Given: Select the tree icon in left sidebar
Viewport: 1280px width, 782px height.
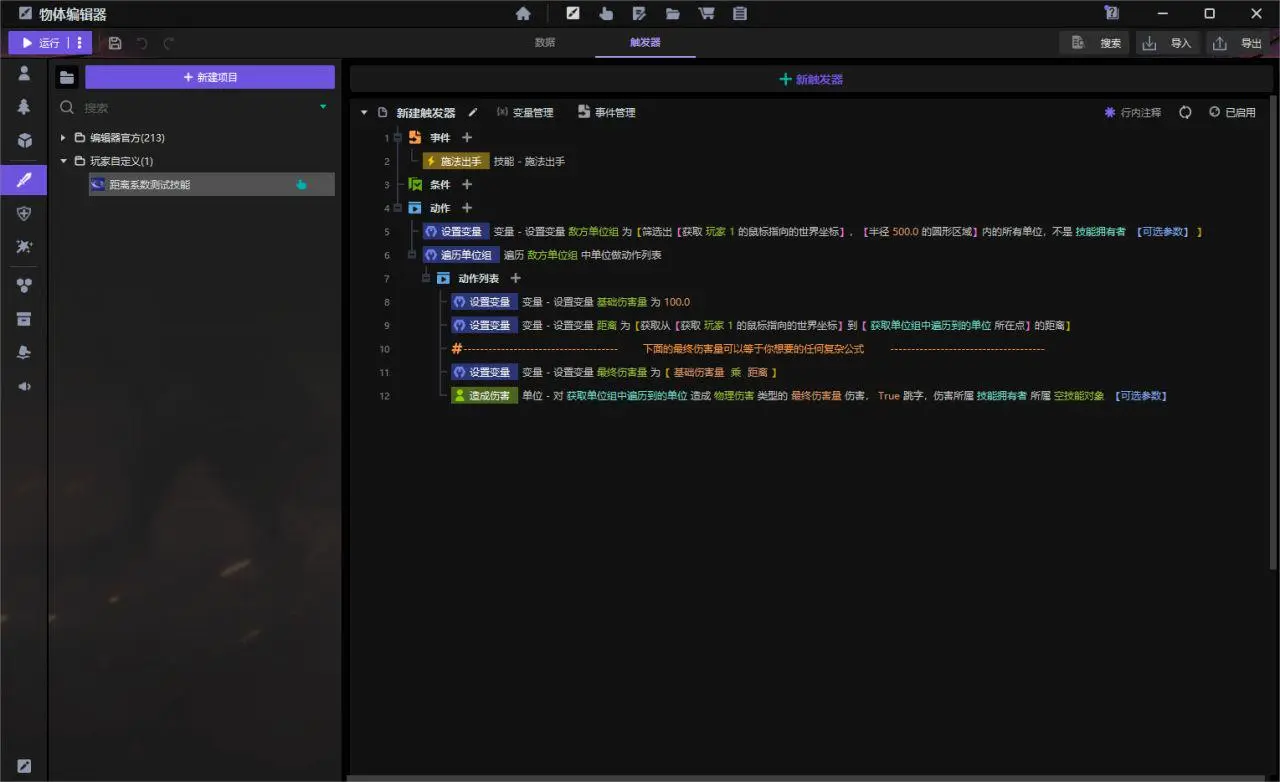Looking at the screenshot, I should [24, 107].
